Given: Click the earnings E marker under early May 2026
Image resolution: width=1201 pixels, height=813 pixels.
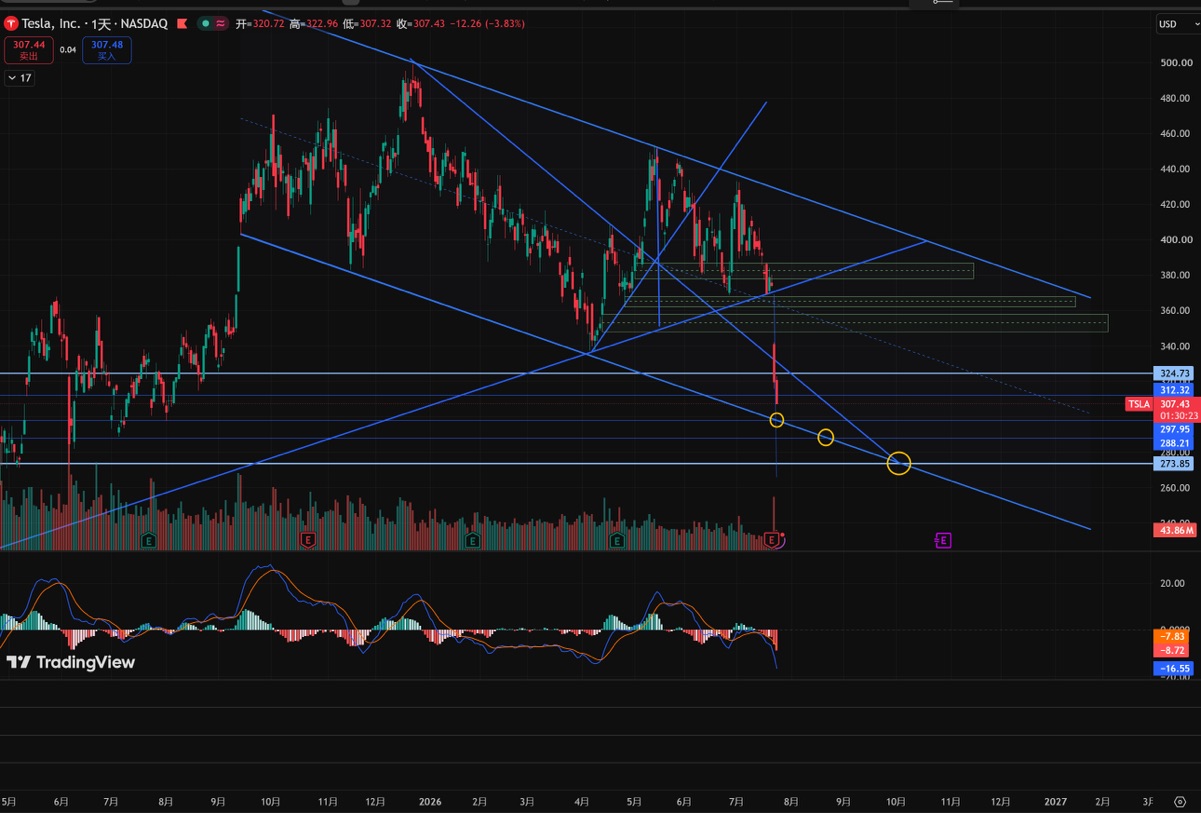Looking at the screenshot, I should pyautogui.click(x=617, y=540).
